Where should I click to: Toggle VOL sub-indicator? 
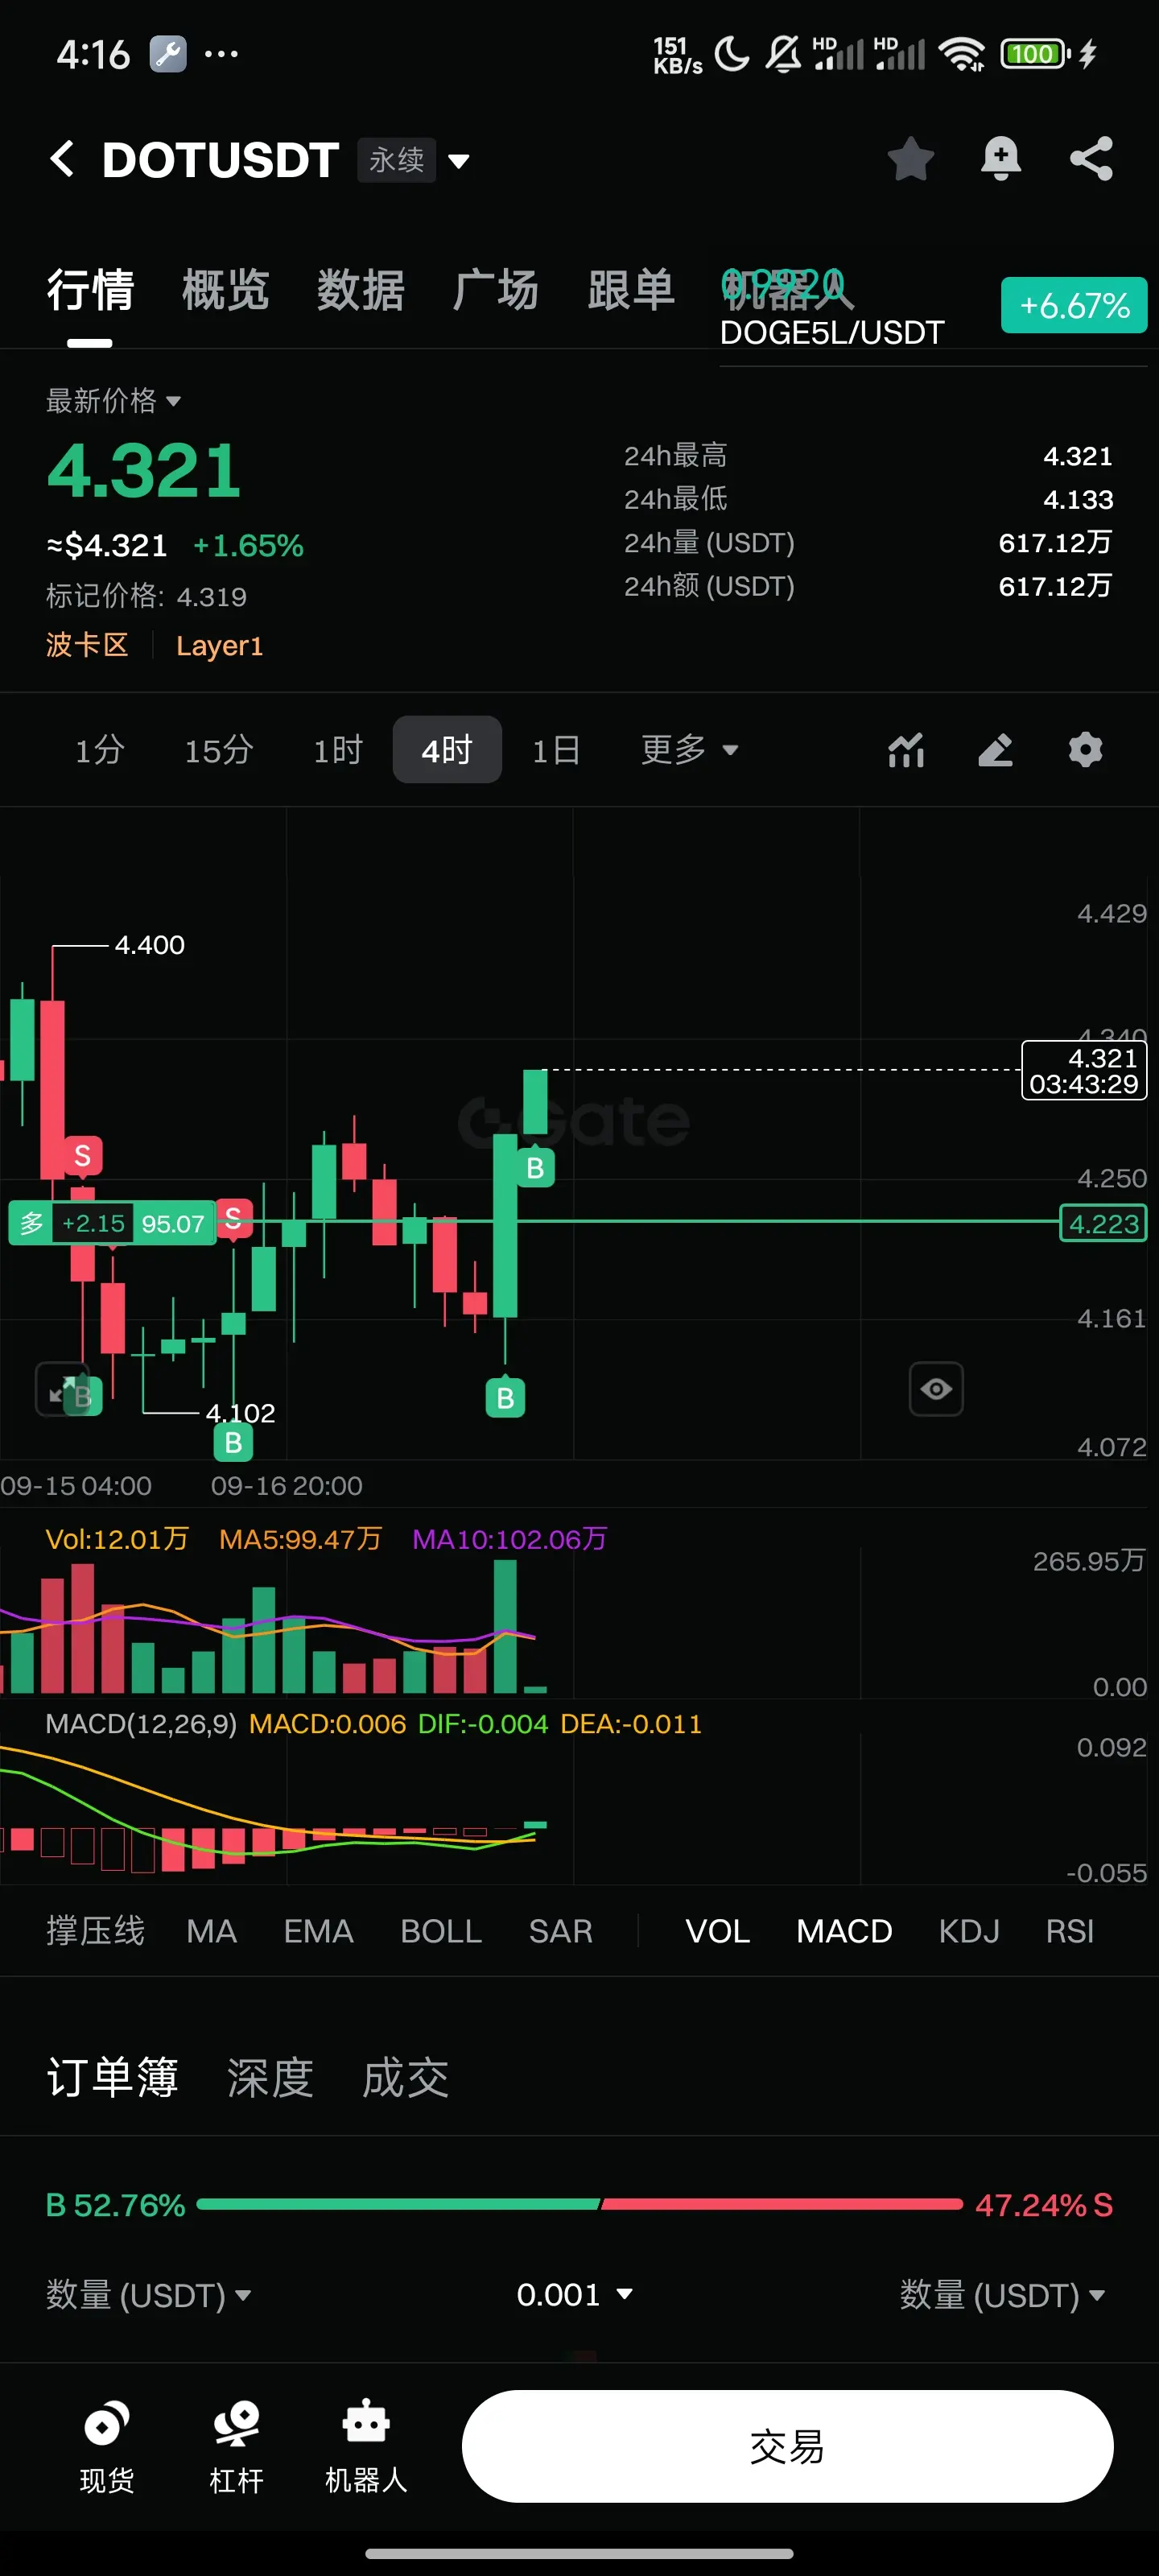pos(717,1931)
